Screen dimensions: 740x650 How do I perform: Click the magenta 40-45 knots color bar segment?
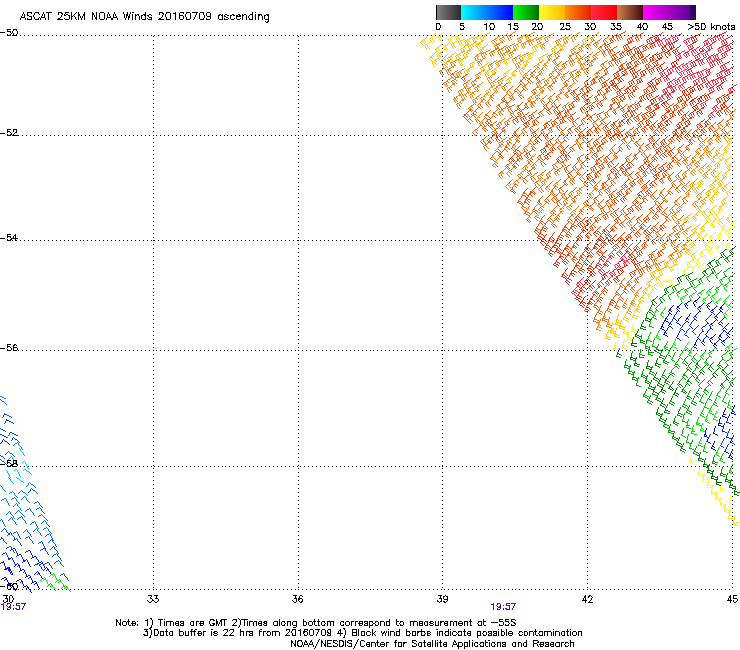[656, 12]
